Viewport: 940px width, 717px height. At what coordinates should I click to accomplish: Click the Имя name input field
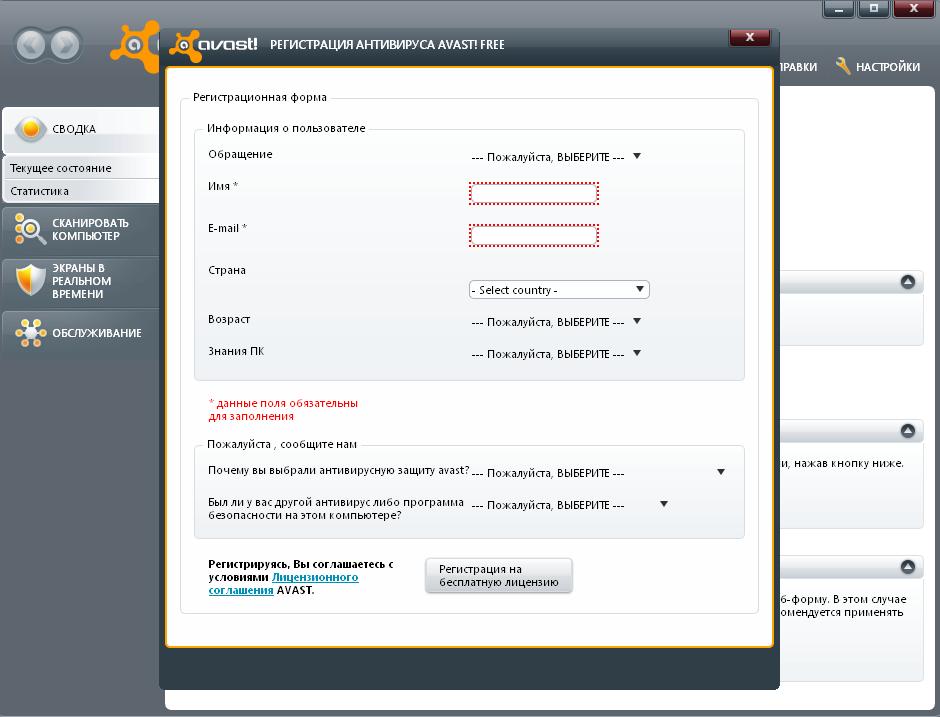[534, 193]
